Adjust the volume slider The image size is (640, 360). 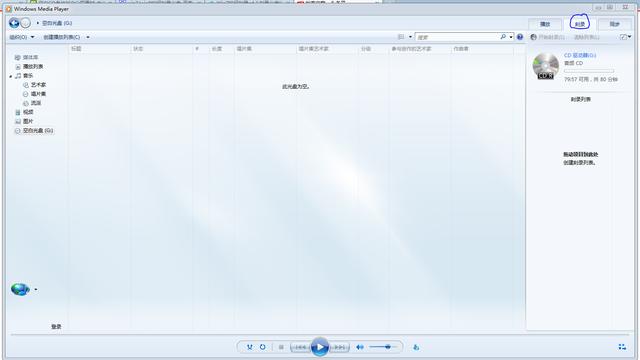coord(383,347)
